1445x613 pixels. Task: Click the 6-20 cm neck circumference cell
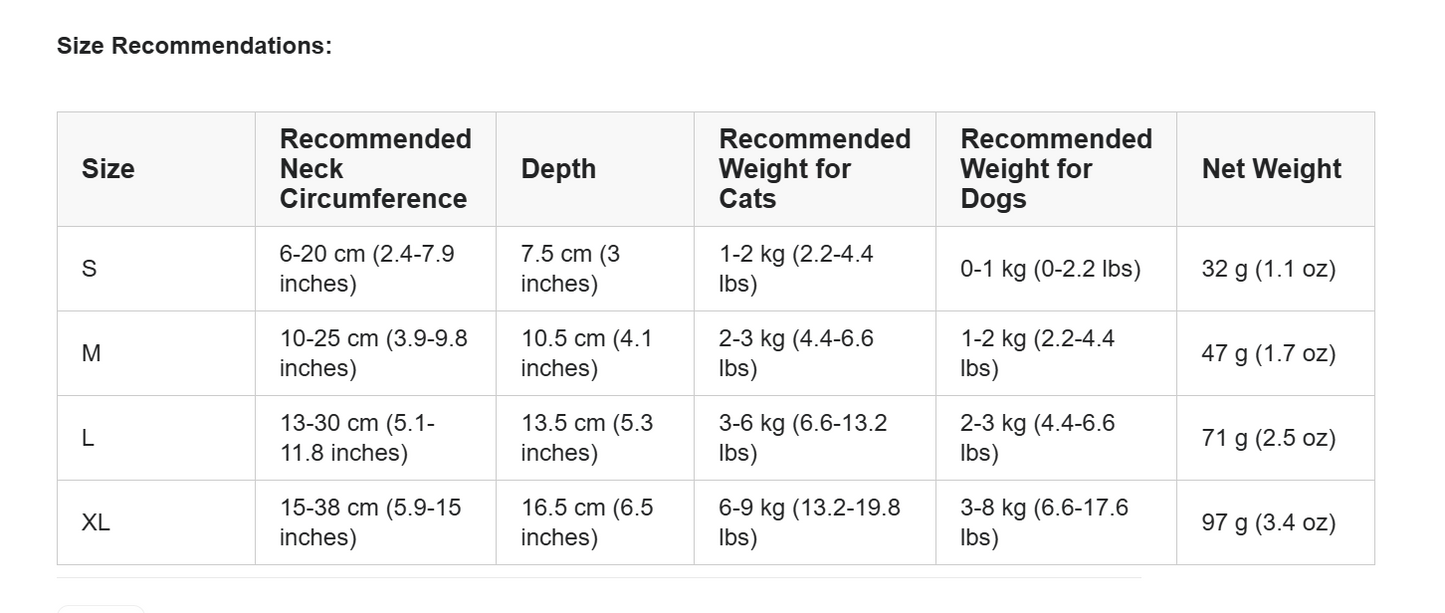click(x=366, y=269)
